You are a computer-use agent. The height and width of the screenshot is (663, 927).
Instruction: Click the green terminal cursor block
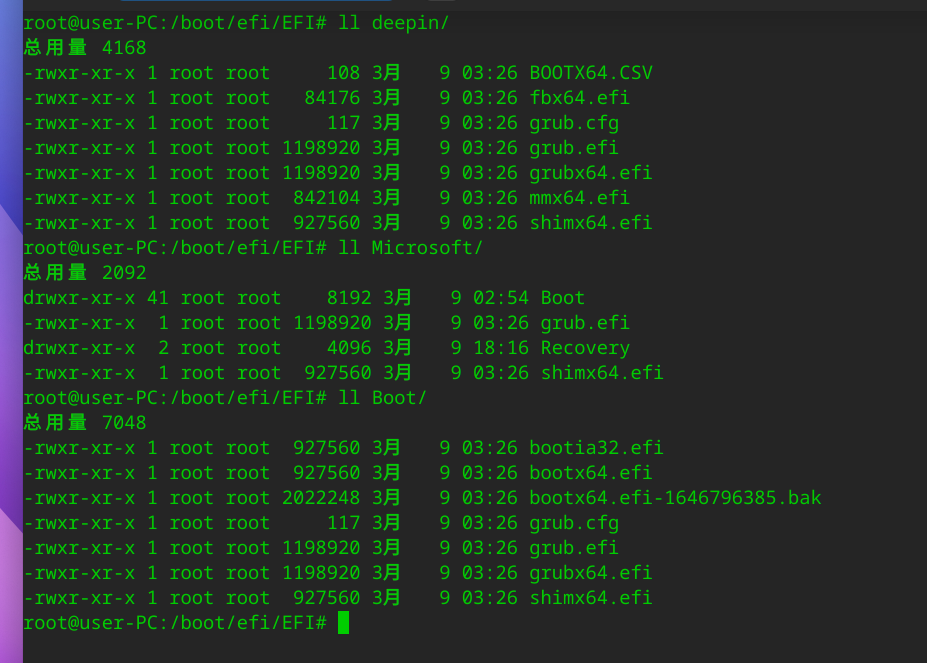point(344,623)
